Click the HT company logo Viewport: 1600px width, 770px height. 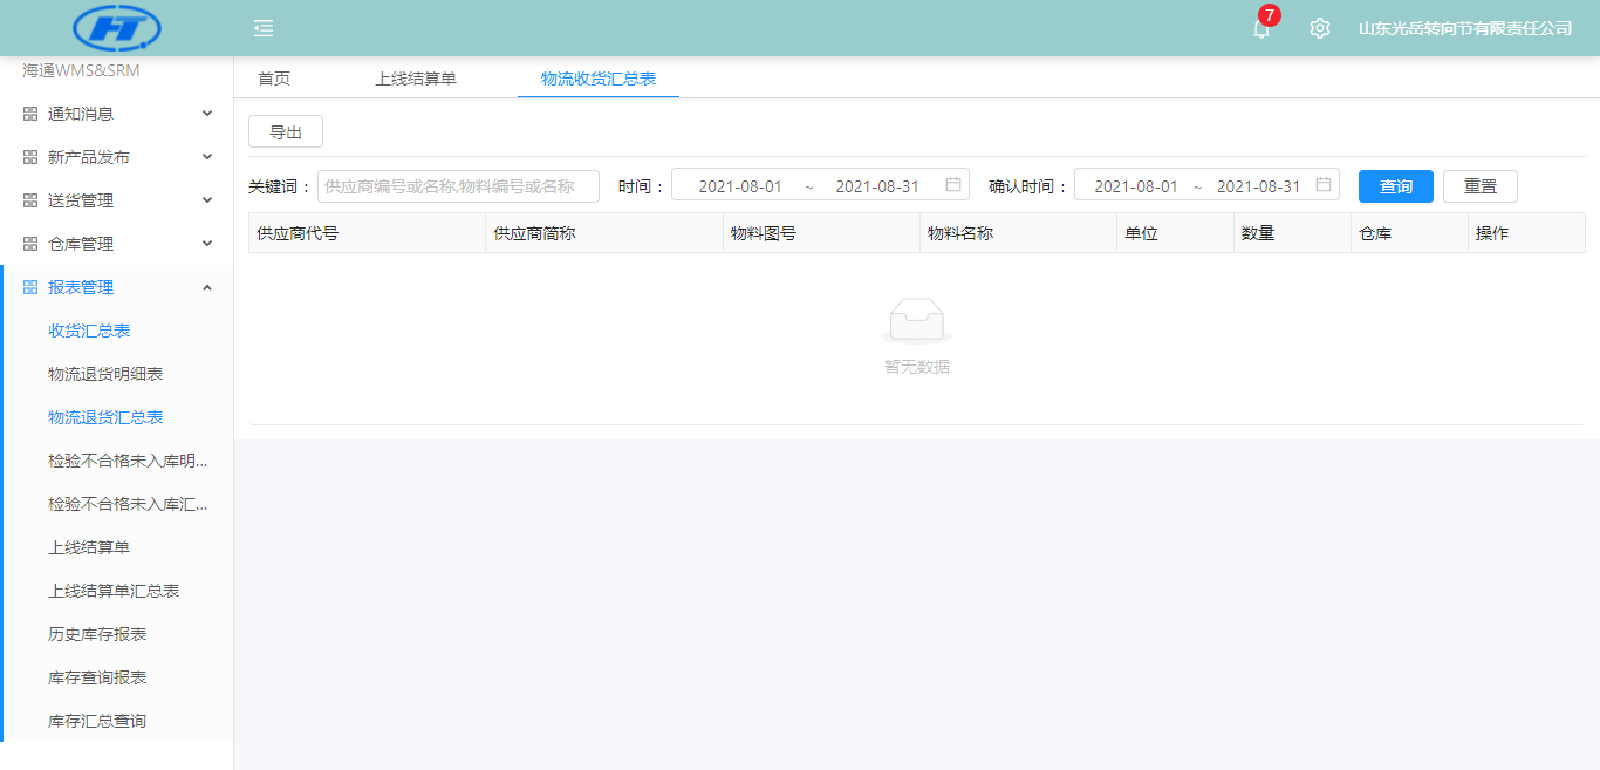[117, 28]
